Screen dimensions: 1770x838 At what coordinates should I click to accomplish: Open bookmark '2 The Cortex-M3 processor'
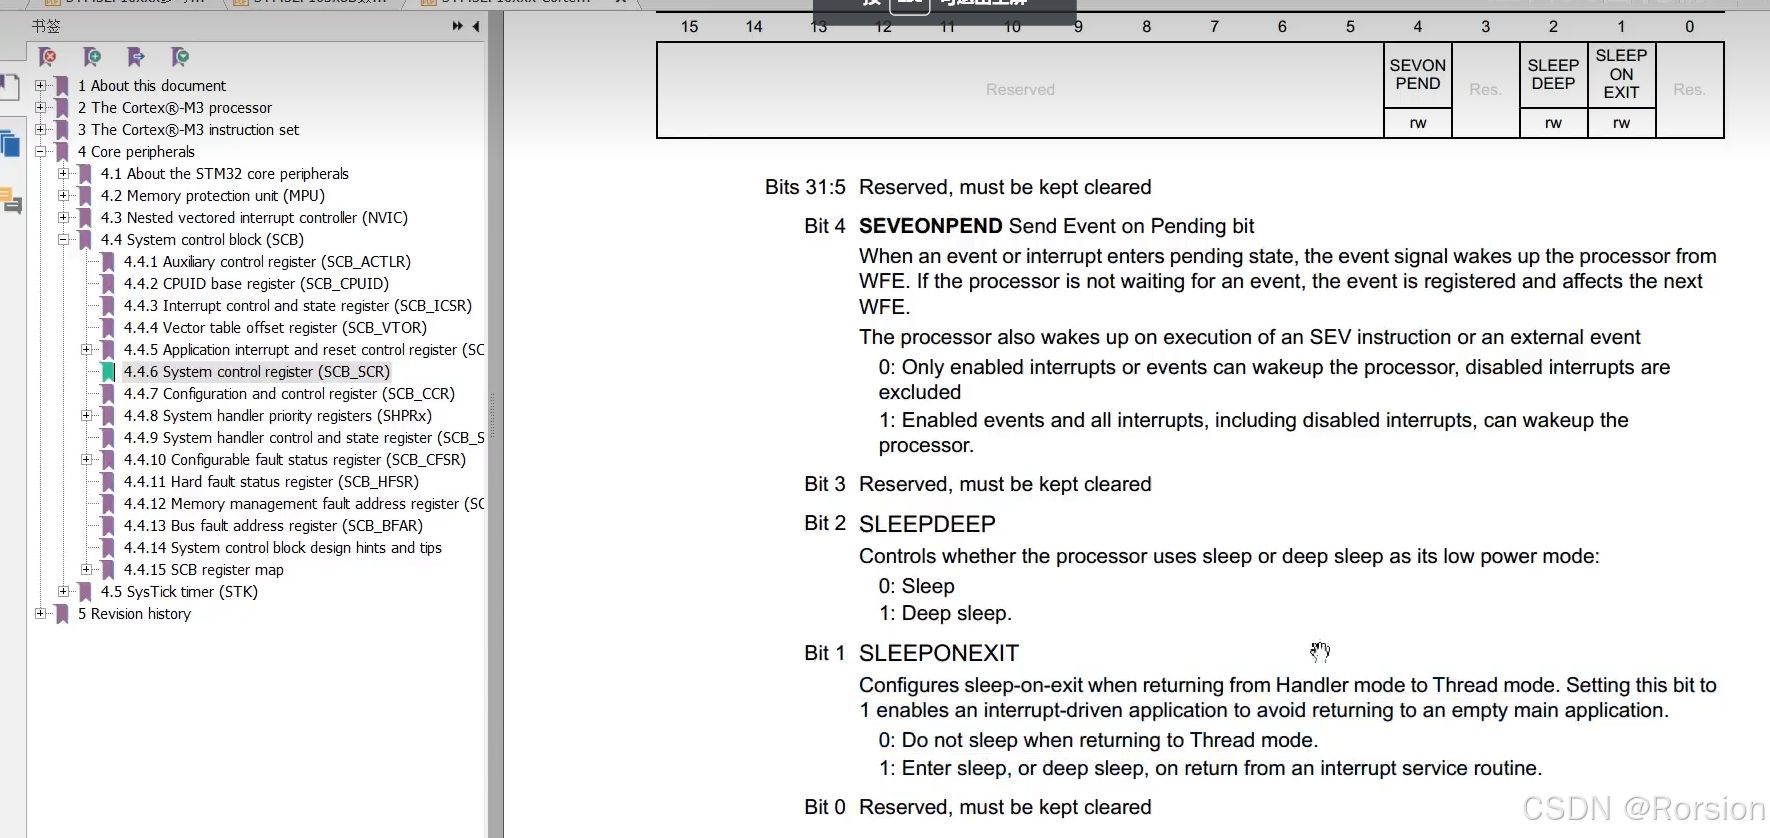tap(175, 108)
